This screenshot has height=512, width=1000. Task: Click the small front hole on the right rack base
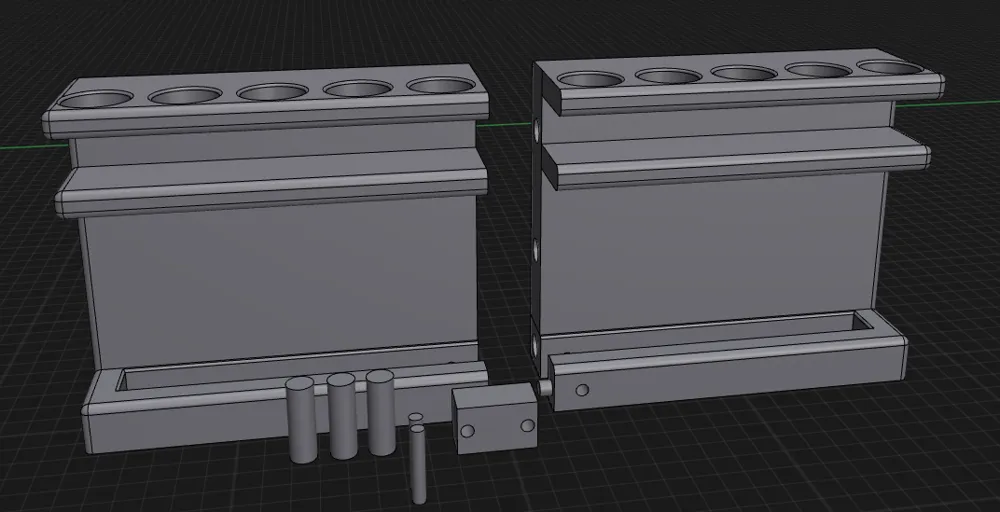click(582, 390)
